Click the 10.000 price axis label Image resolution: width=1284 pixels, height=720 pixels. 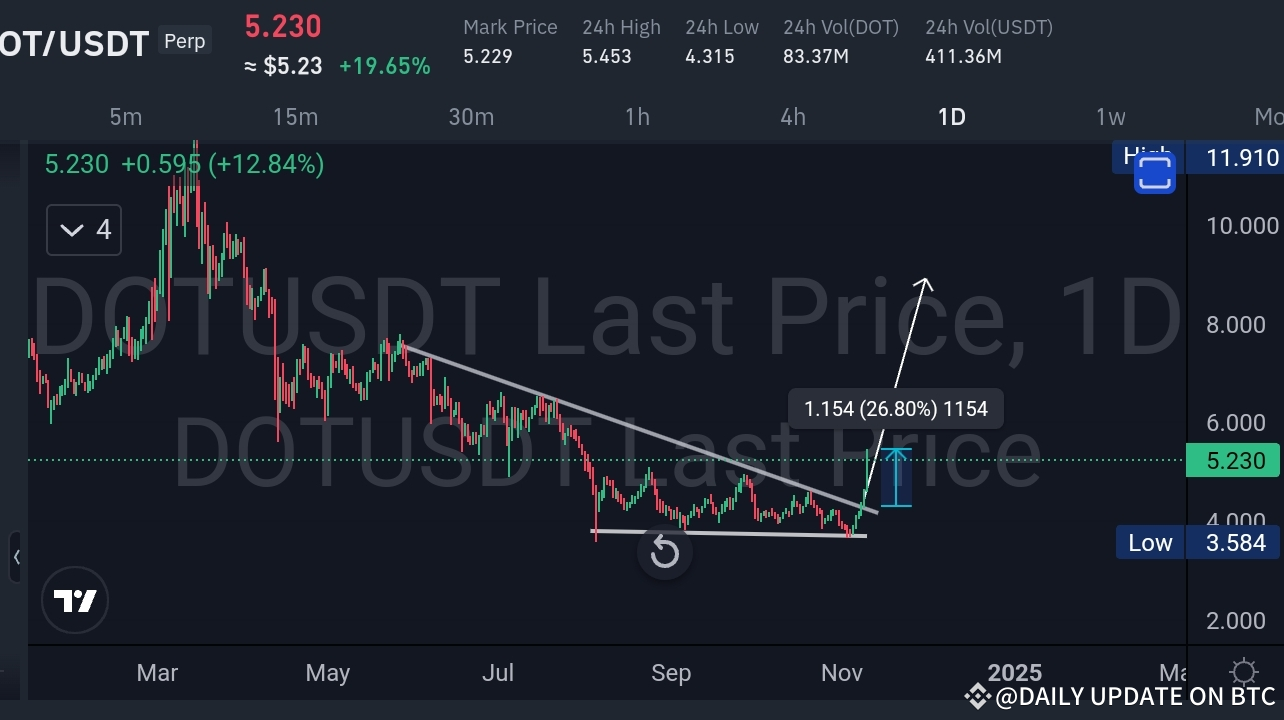[1243, 226]
